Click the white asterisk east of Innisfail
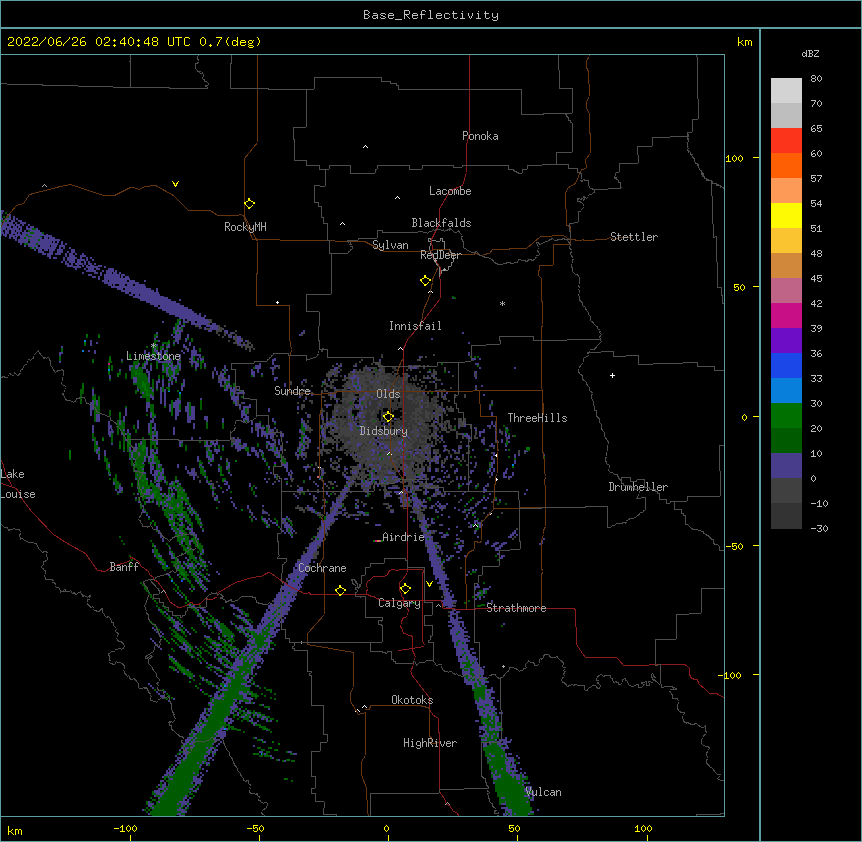 tap(502, 303)
